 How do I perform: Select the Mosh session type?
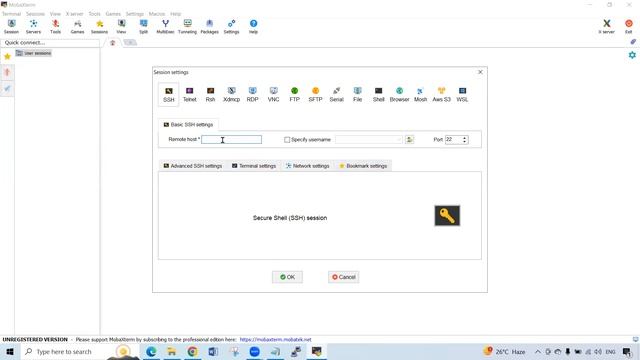[420, 94]
